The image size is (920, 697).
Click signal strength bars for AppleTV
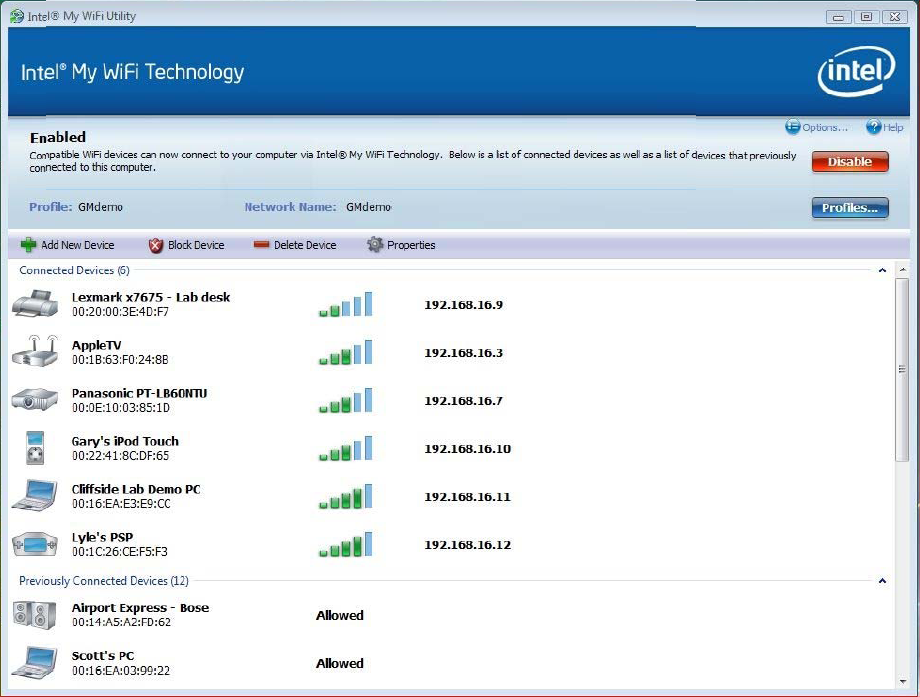(x=346, y=352)
